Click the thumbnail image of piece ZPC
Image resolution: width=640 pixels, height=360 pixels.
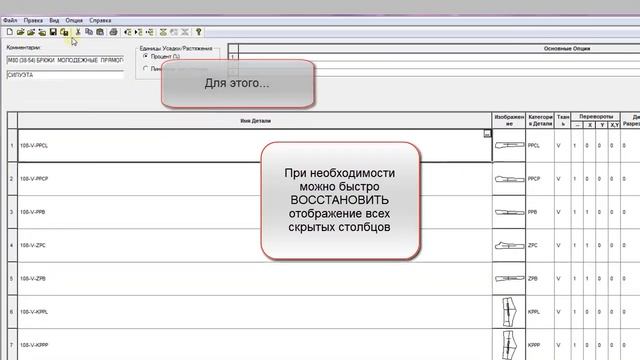509,245
